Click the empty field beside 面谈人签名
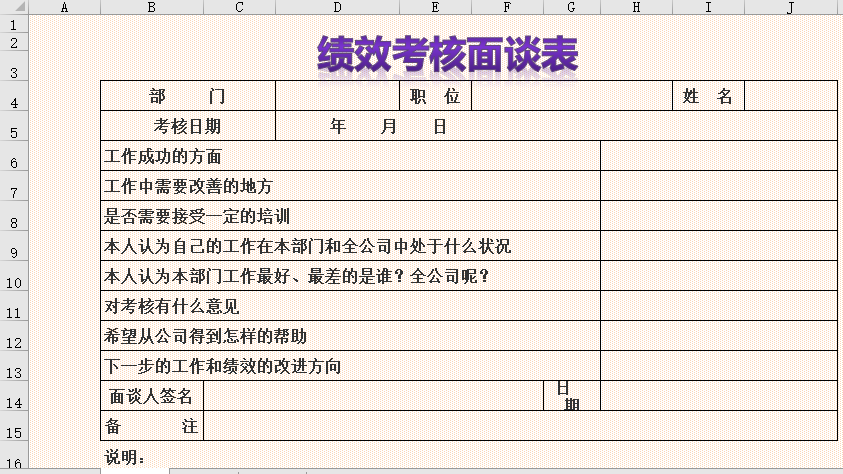The image size is (843, 474). point(372,396)
